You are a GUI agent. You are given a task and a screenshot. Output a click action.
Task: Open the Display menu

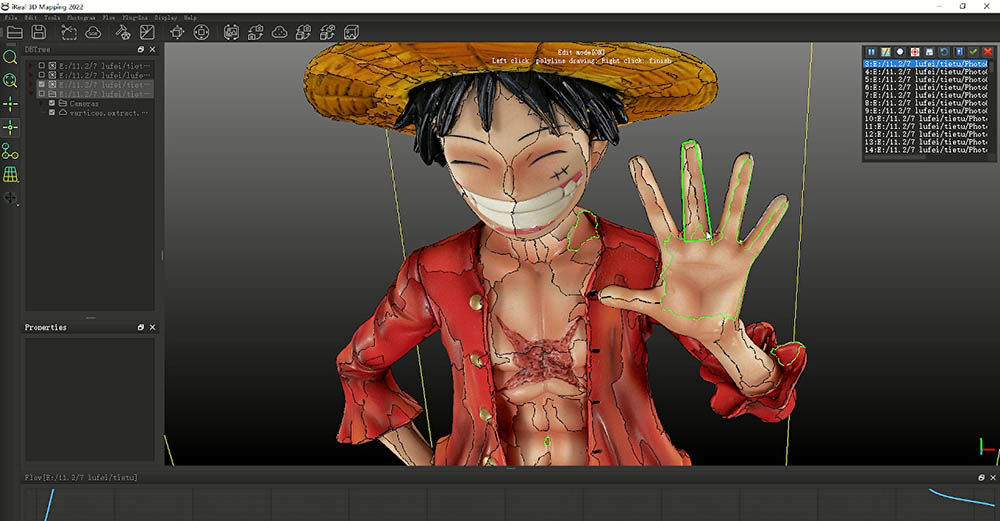click(x=166, y=18)
